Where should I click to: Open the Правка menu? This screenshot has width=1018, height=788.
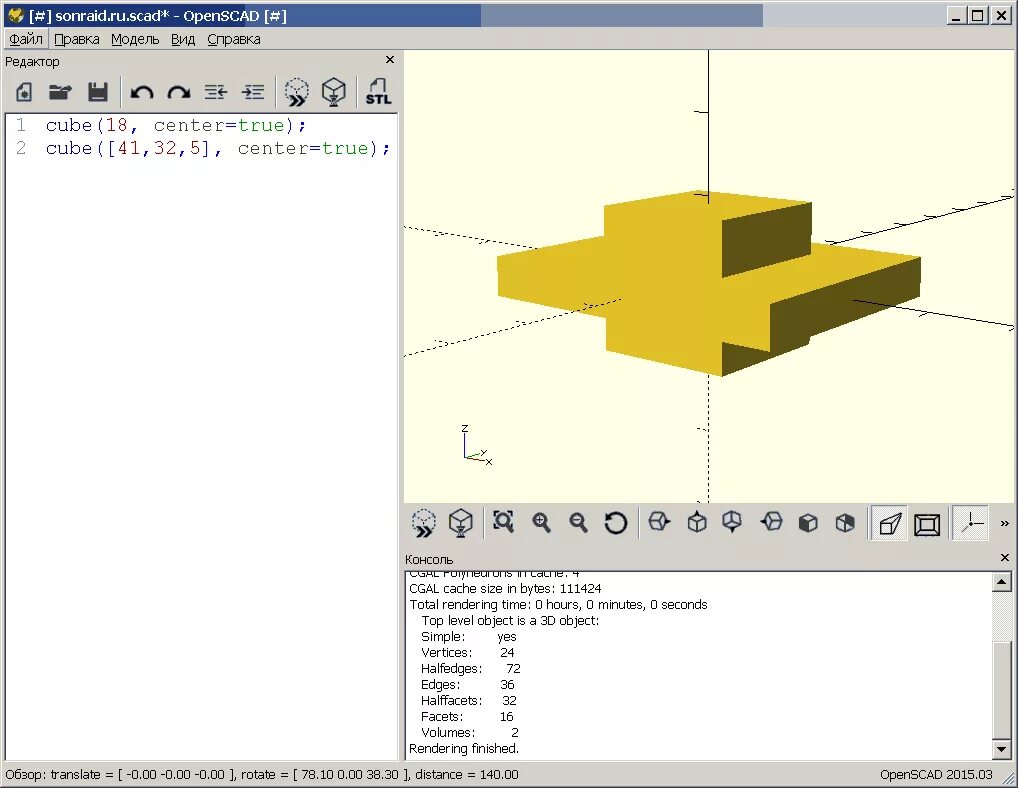pos(77,39)
